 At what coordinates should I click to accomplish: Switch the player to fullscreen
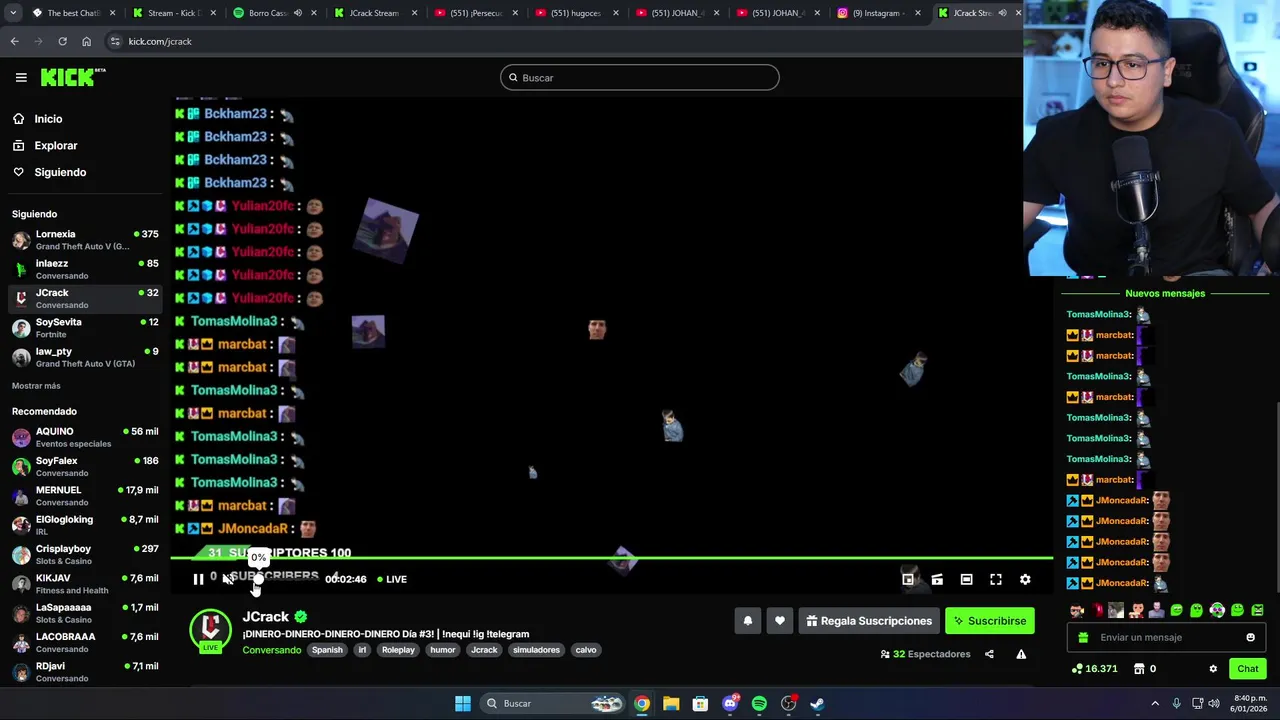point(996,579)
